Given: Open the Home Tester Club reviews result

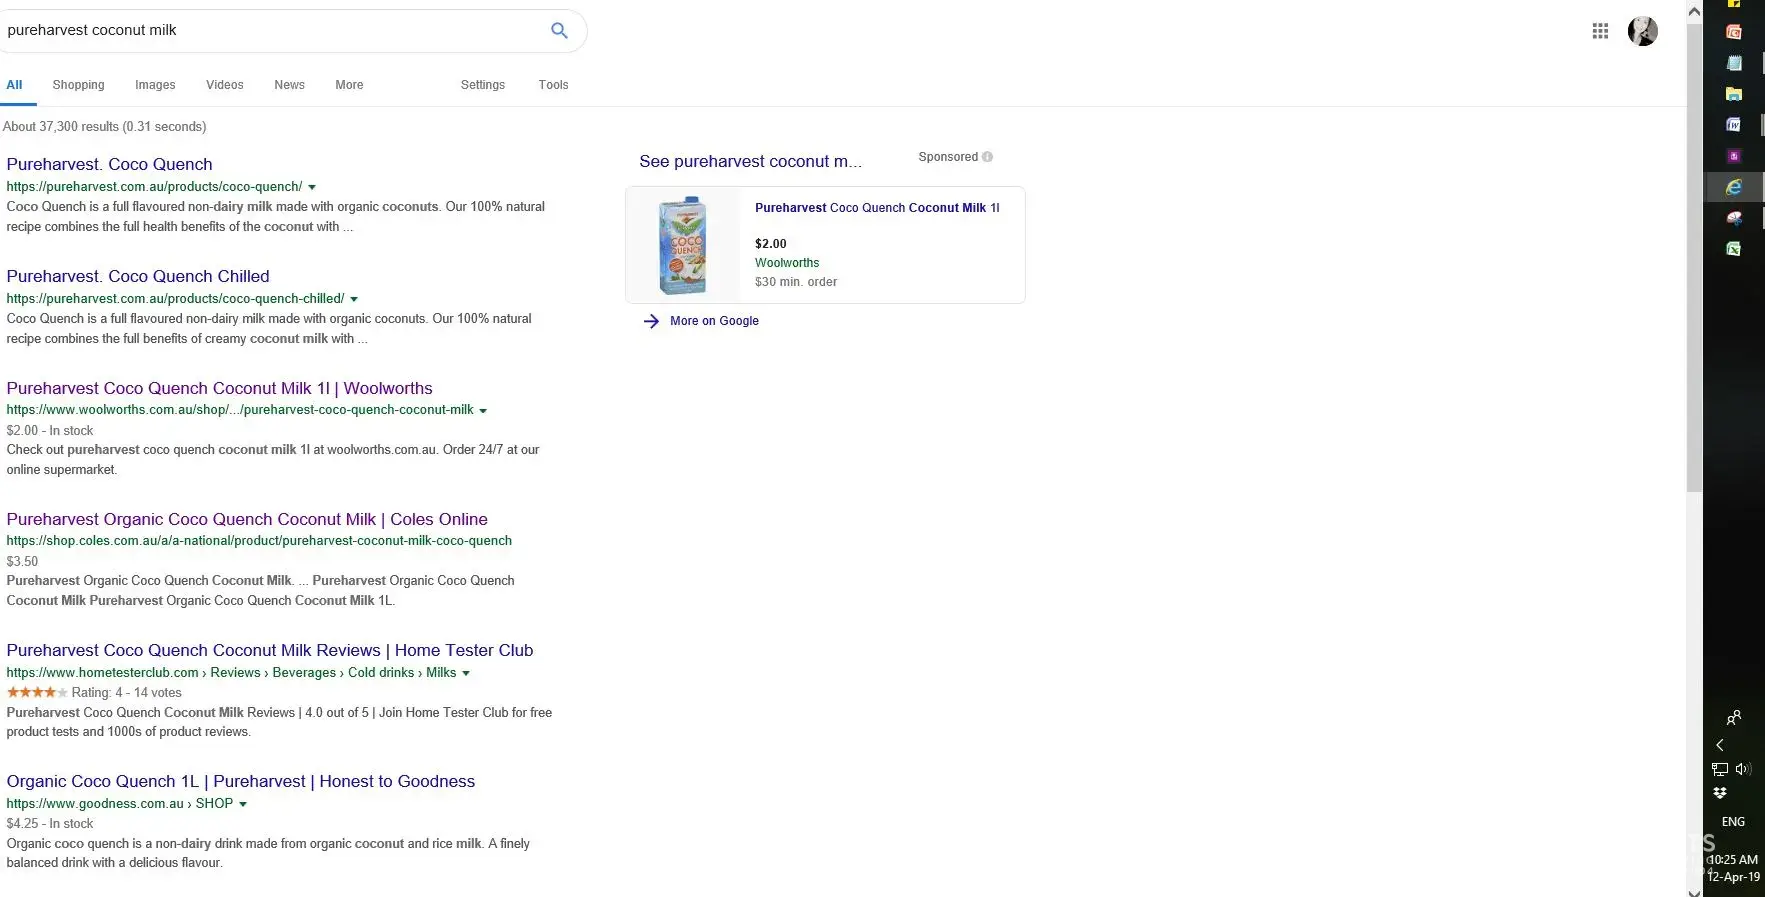Looking at the screenshot, I should coord(270,650).
